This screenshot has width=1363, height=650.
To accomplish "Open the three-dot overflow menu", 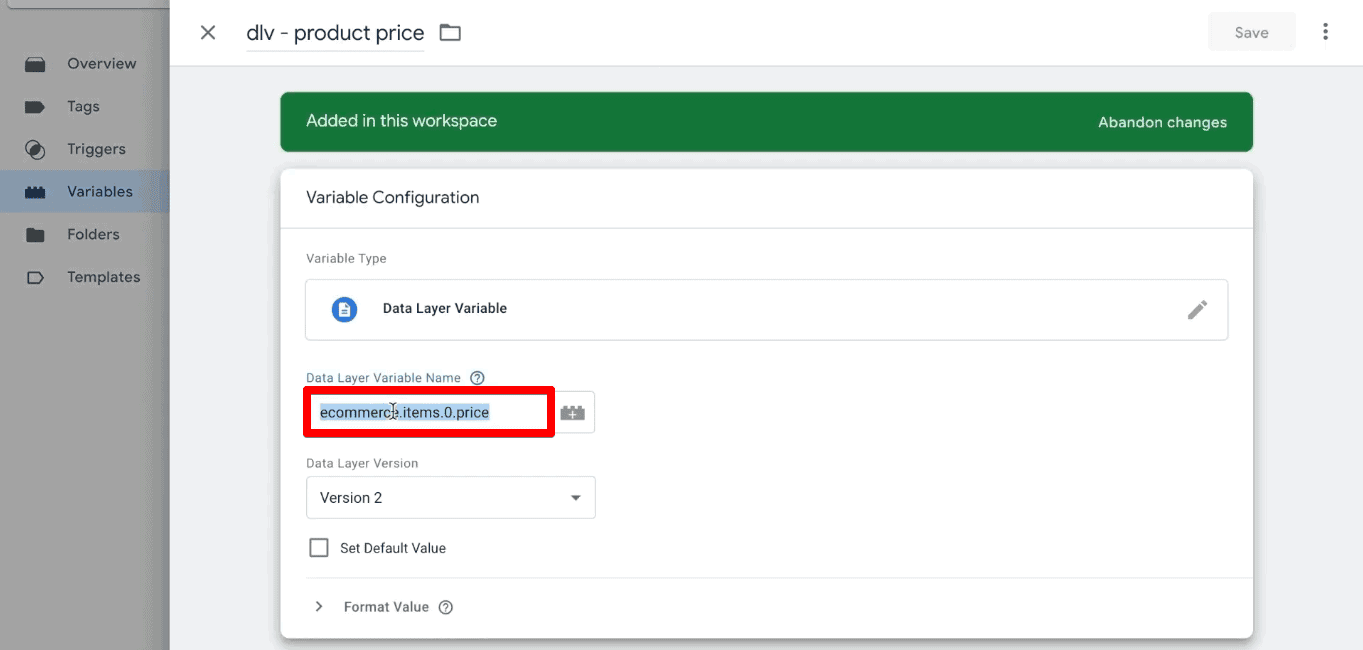I will 1325,31.
